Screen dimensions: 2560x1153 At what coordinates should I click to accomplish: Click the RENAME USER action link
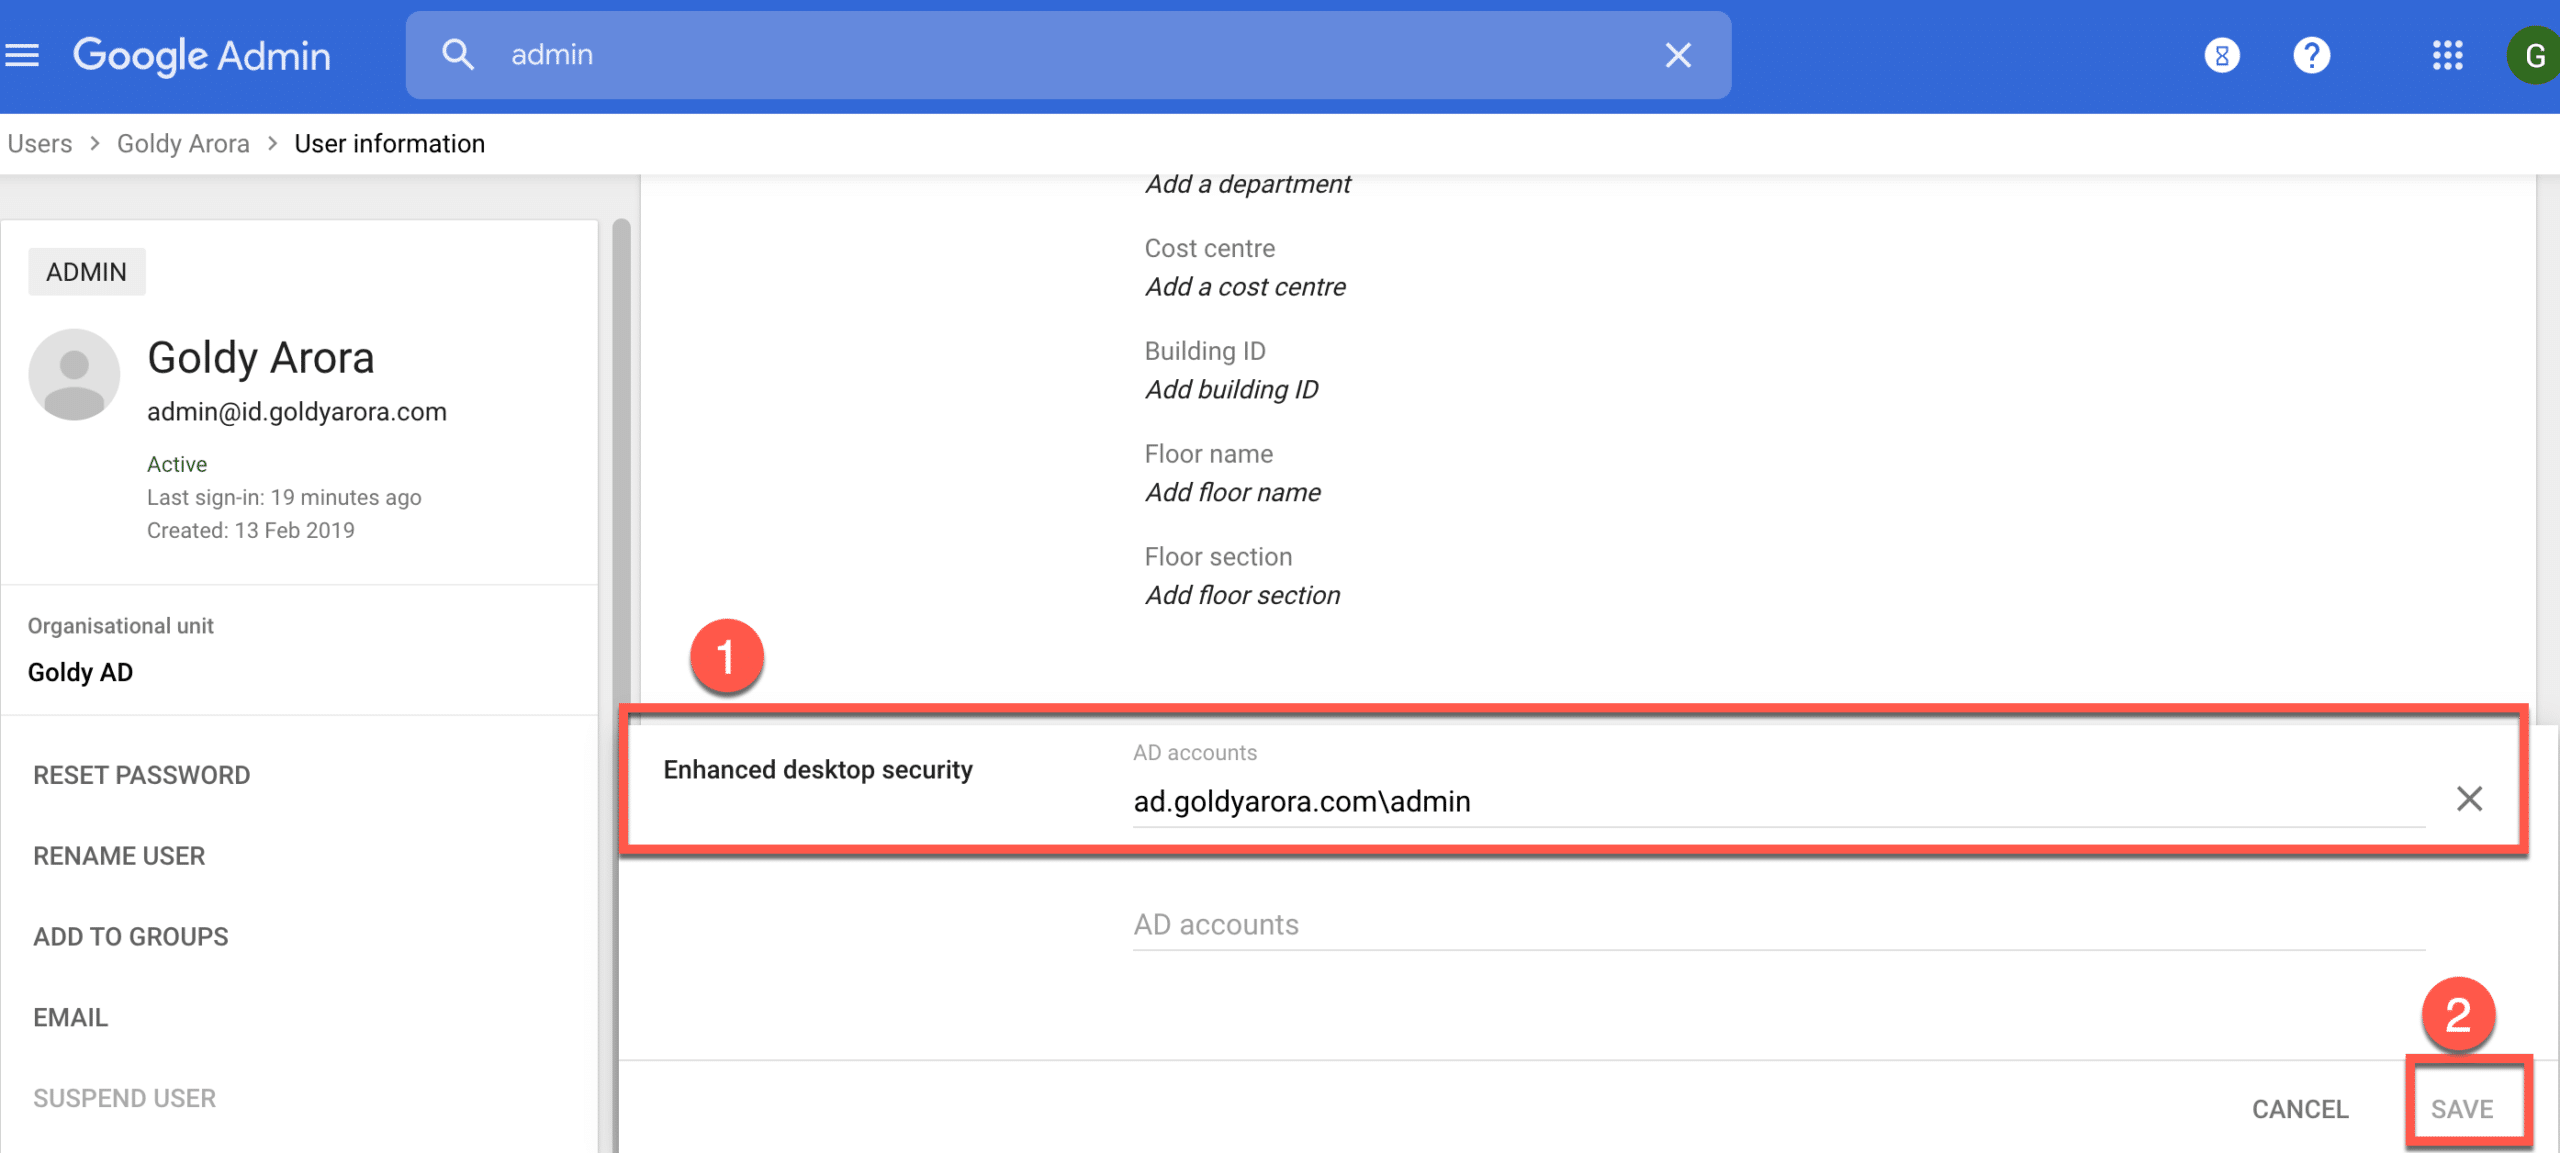tap(118, 854)
